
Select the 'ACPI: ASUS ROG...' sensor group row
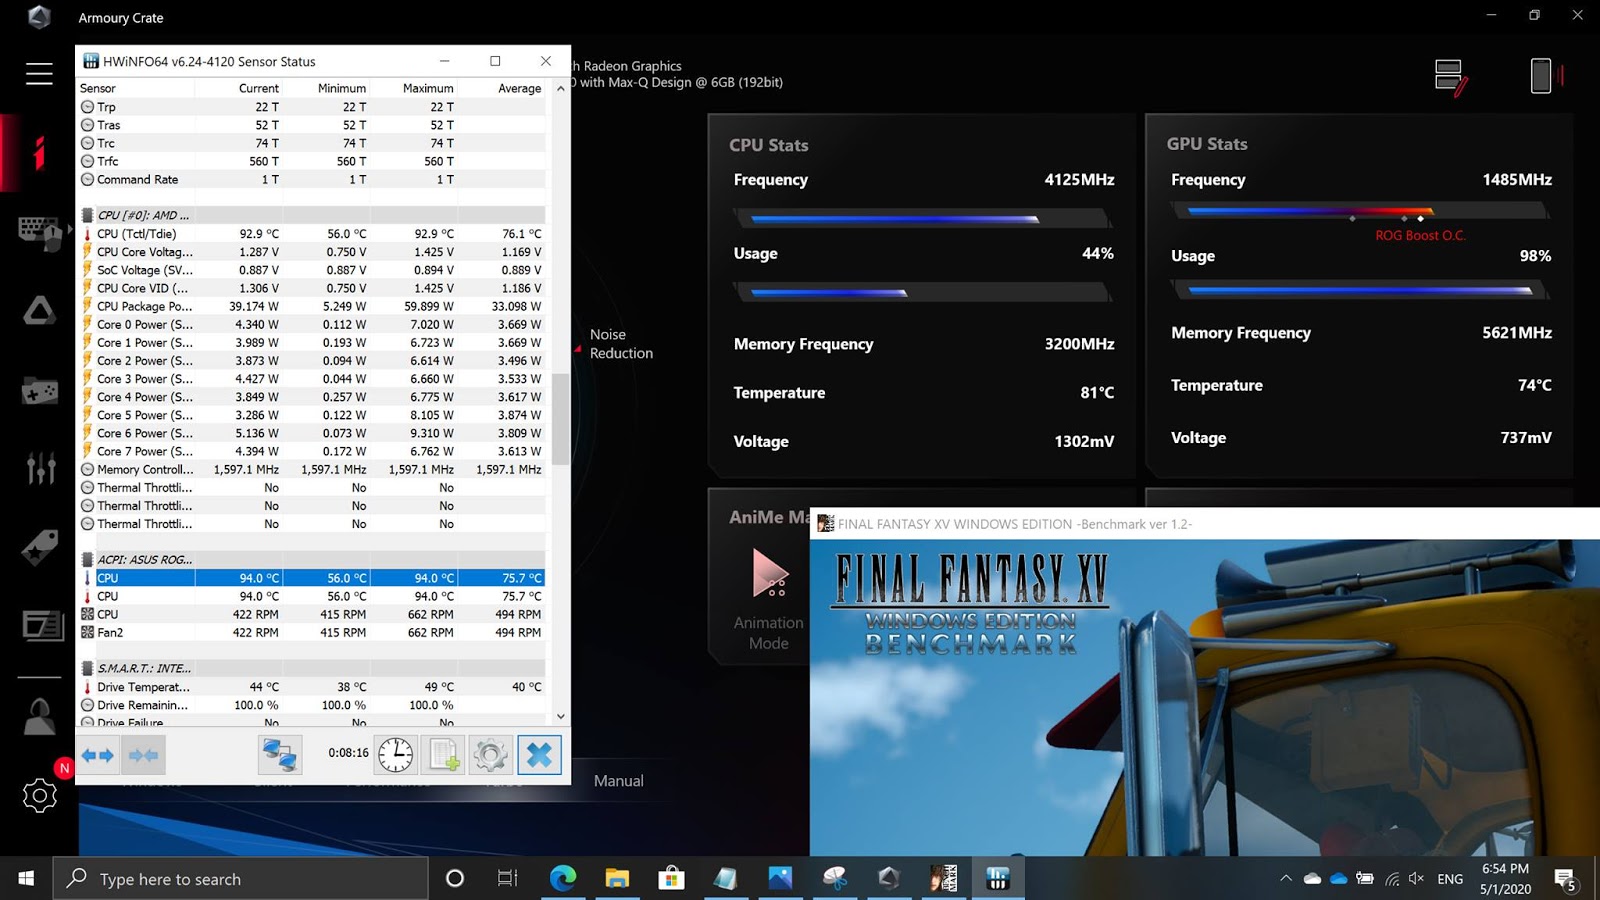(x=311, y=560)
